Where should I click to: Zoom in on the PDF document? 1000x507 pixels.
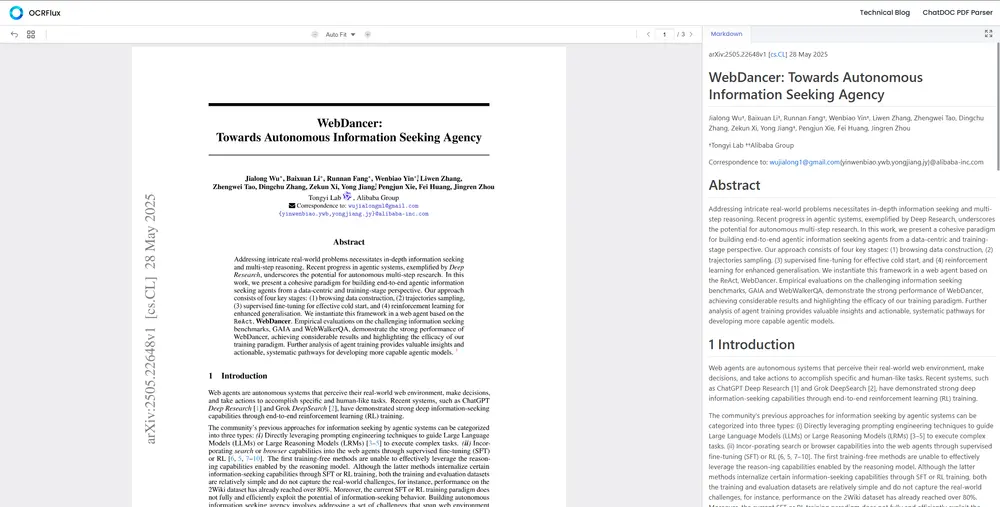(367, 34)
